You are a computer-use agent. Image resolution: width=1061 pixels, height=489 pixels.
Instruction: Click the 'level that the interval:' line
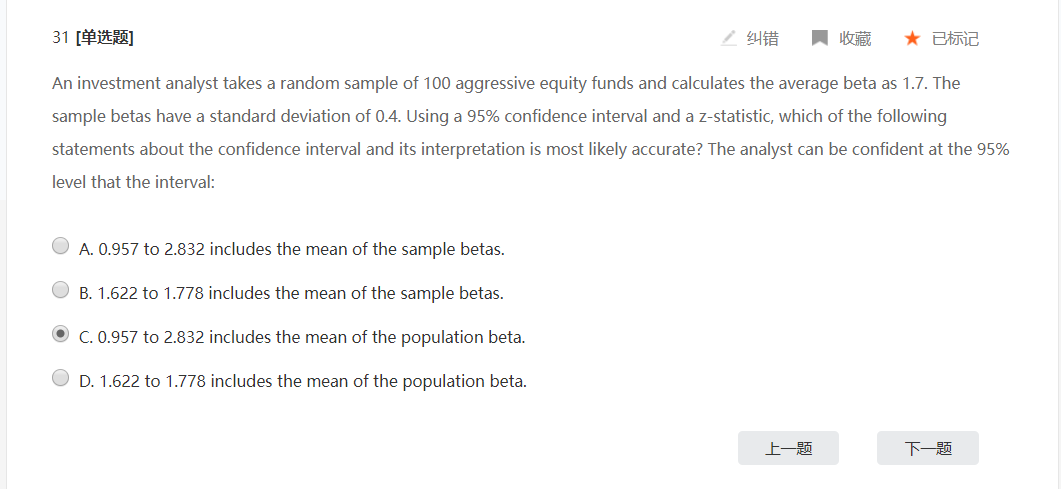tap(133, 184)
